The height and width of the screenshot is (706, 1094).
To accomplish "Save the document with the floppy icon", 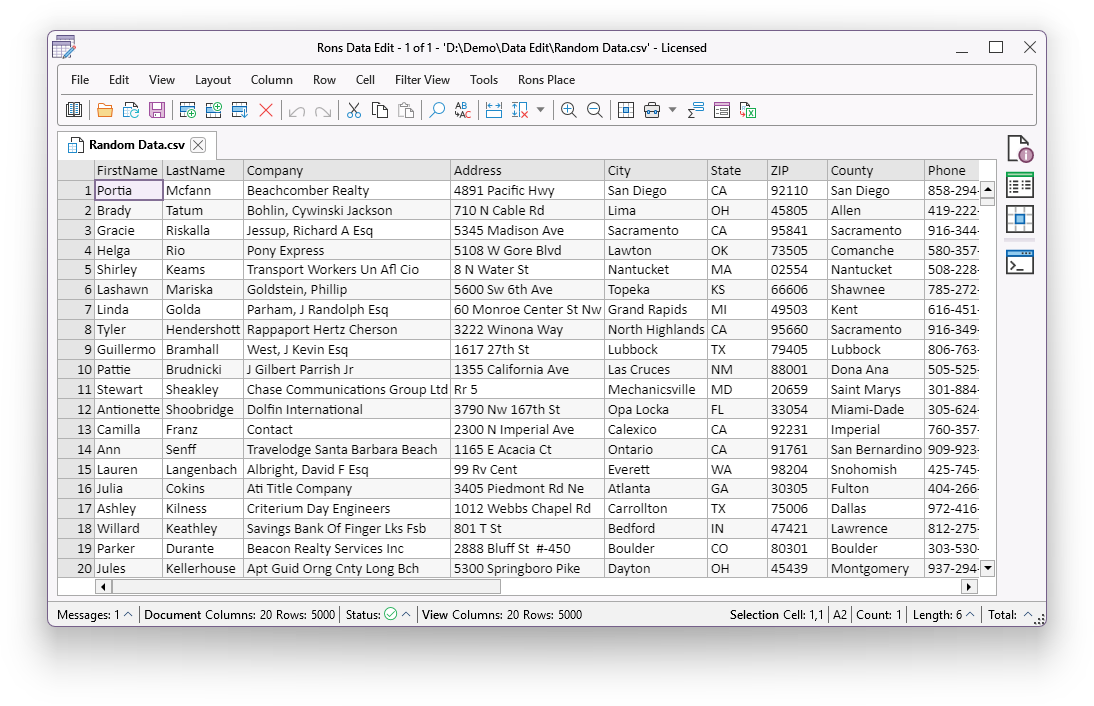I will coord(157,110).
